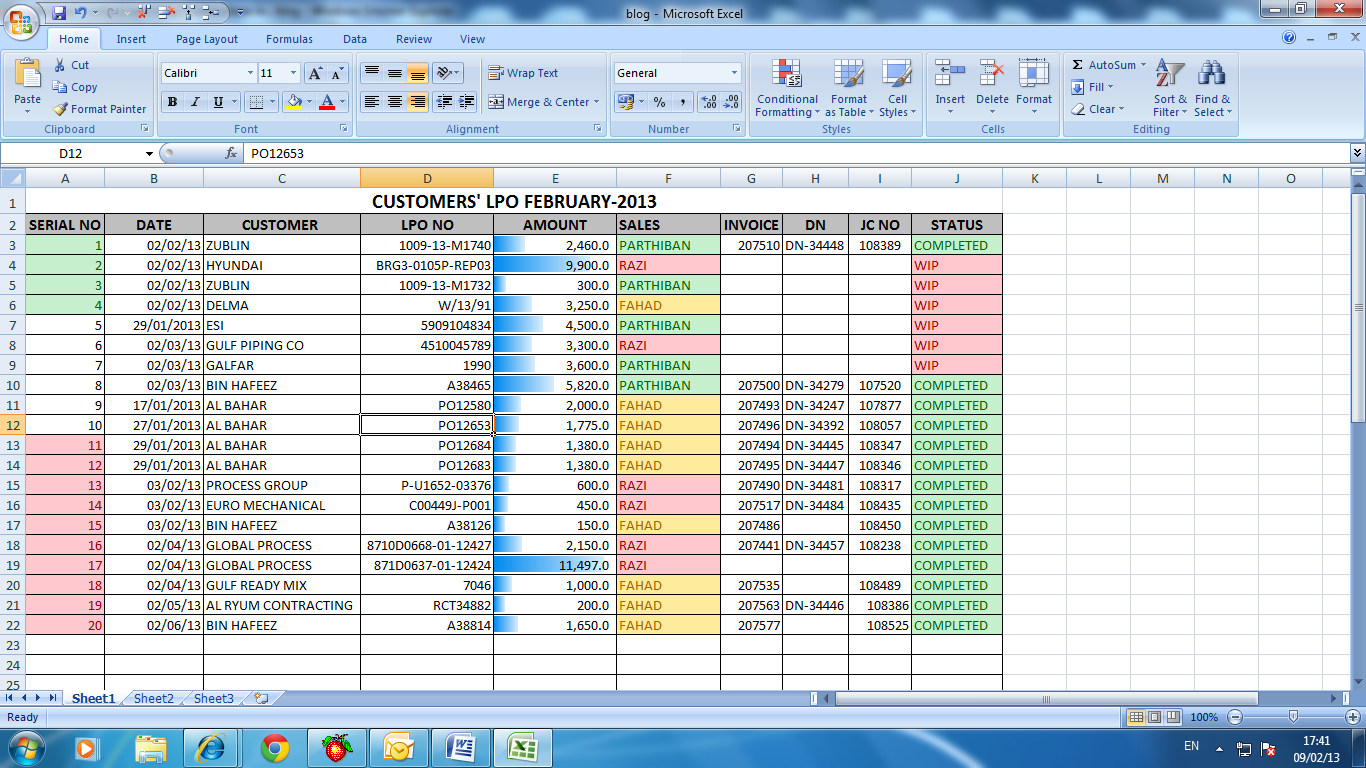This screenshot has width=1366, height=768.
Task: Click Merge & Center button
Action: tap(539, 102)
